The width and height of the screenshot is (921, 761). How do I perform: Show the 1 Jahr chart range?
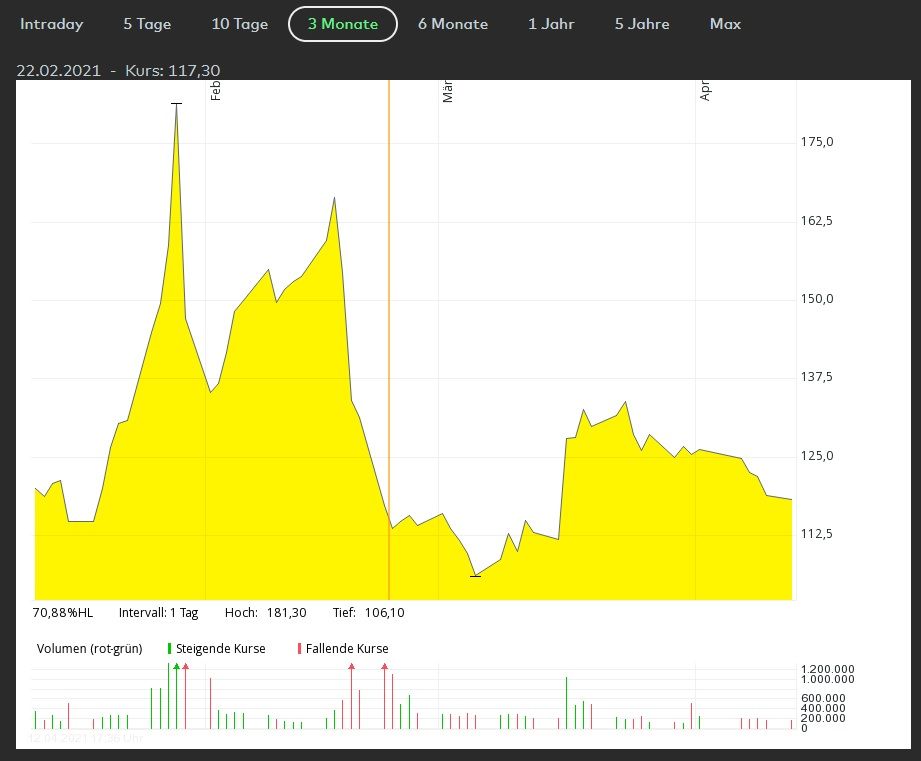(551, 24)
